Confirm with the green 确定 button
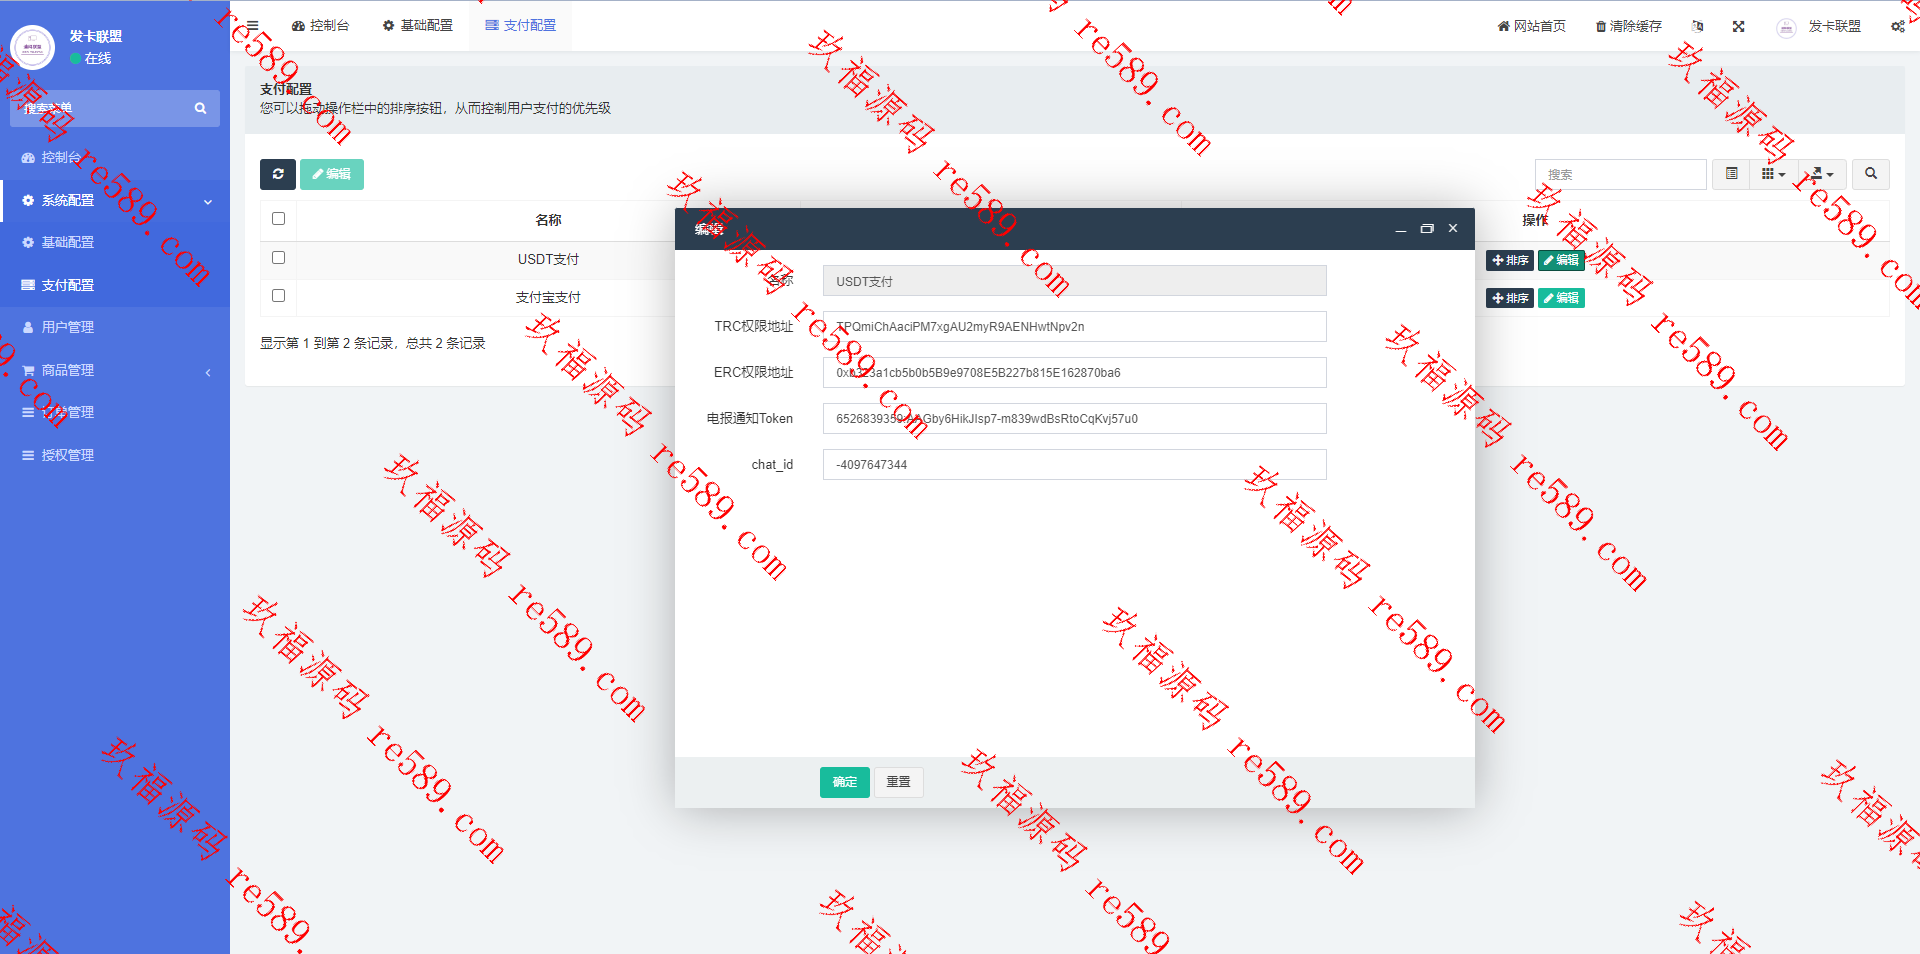Screen dimensions: 1920x954 click(x=845, y=782)
